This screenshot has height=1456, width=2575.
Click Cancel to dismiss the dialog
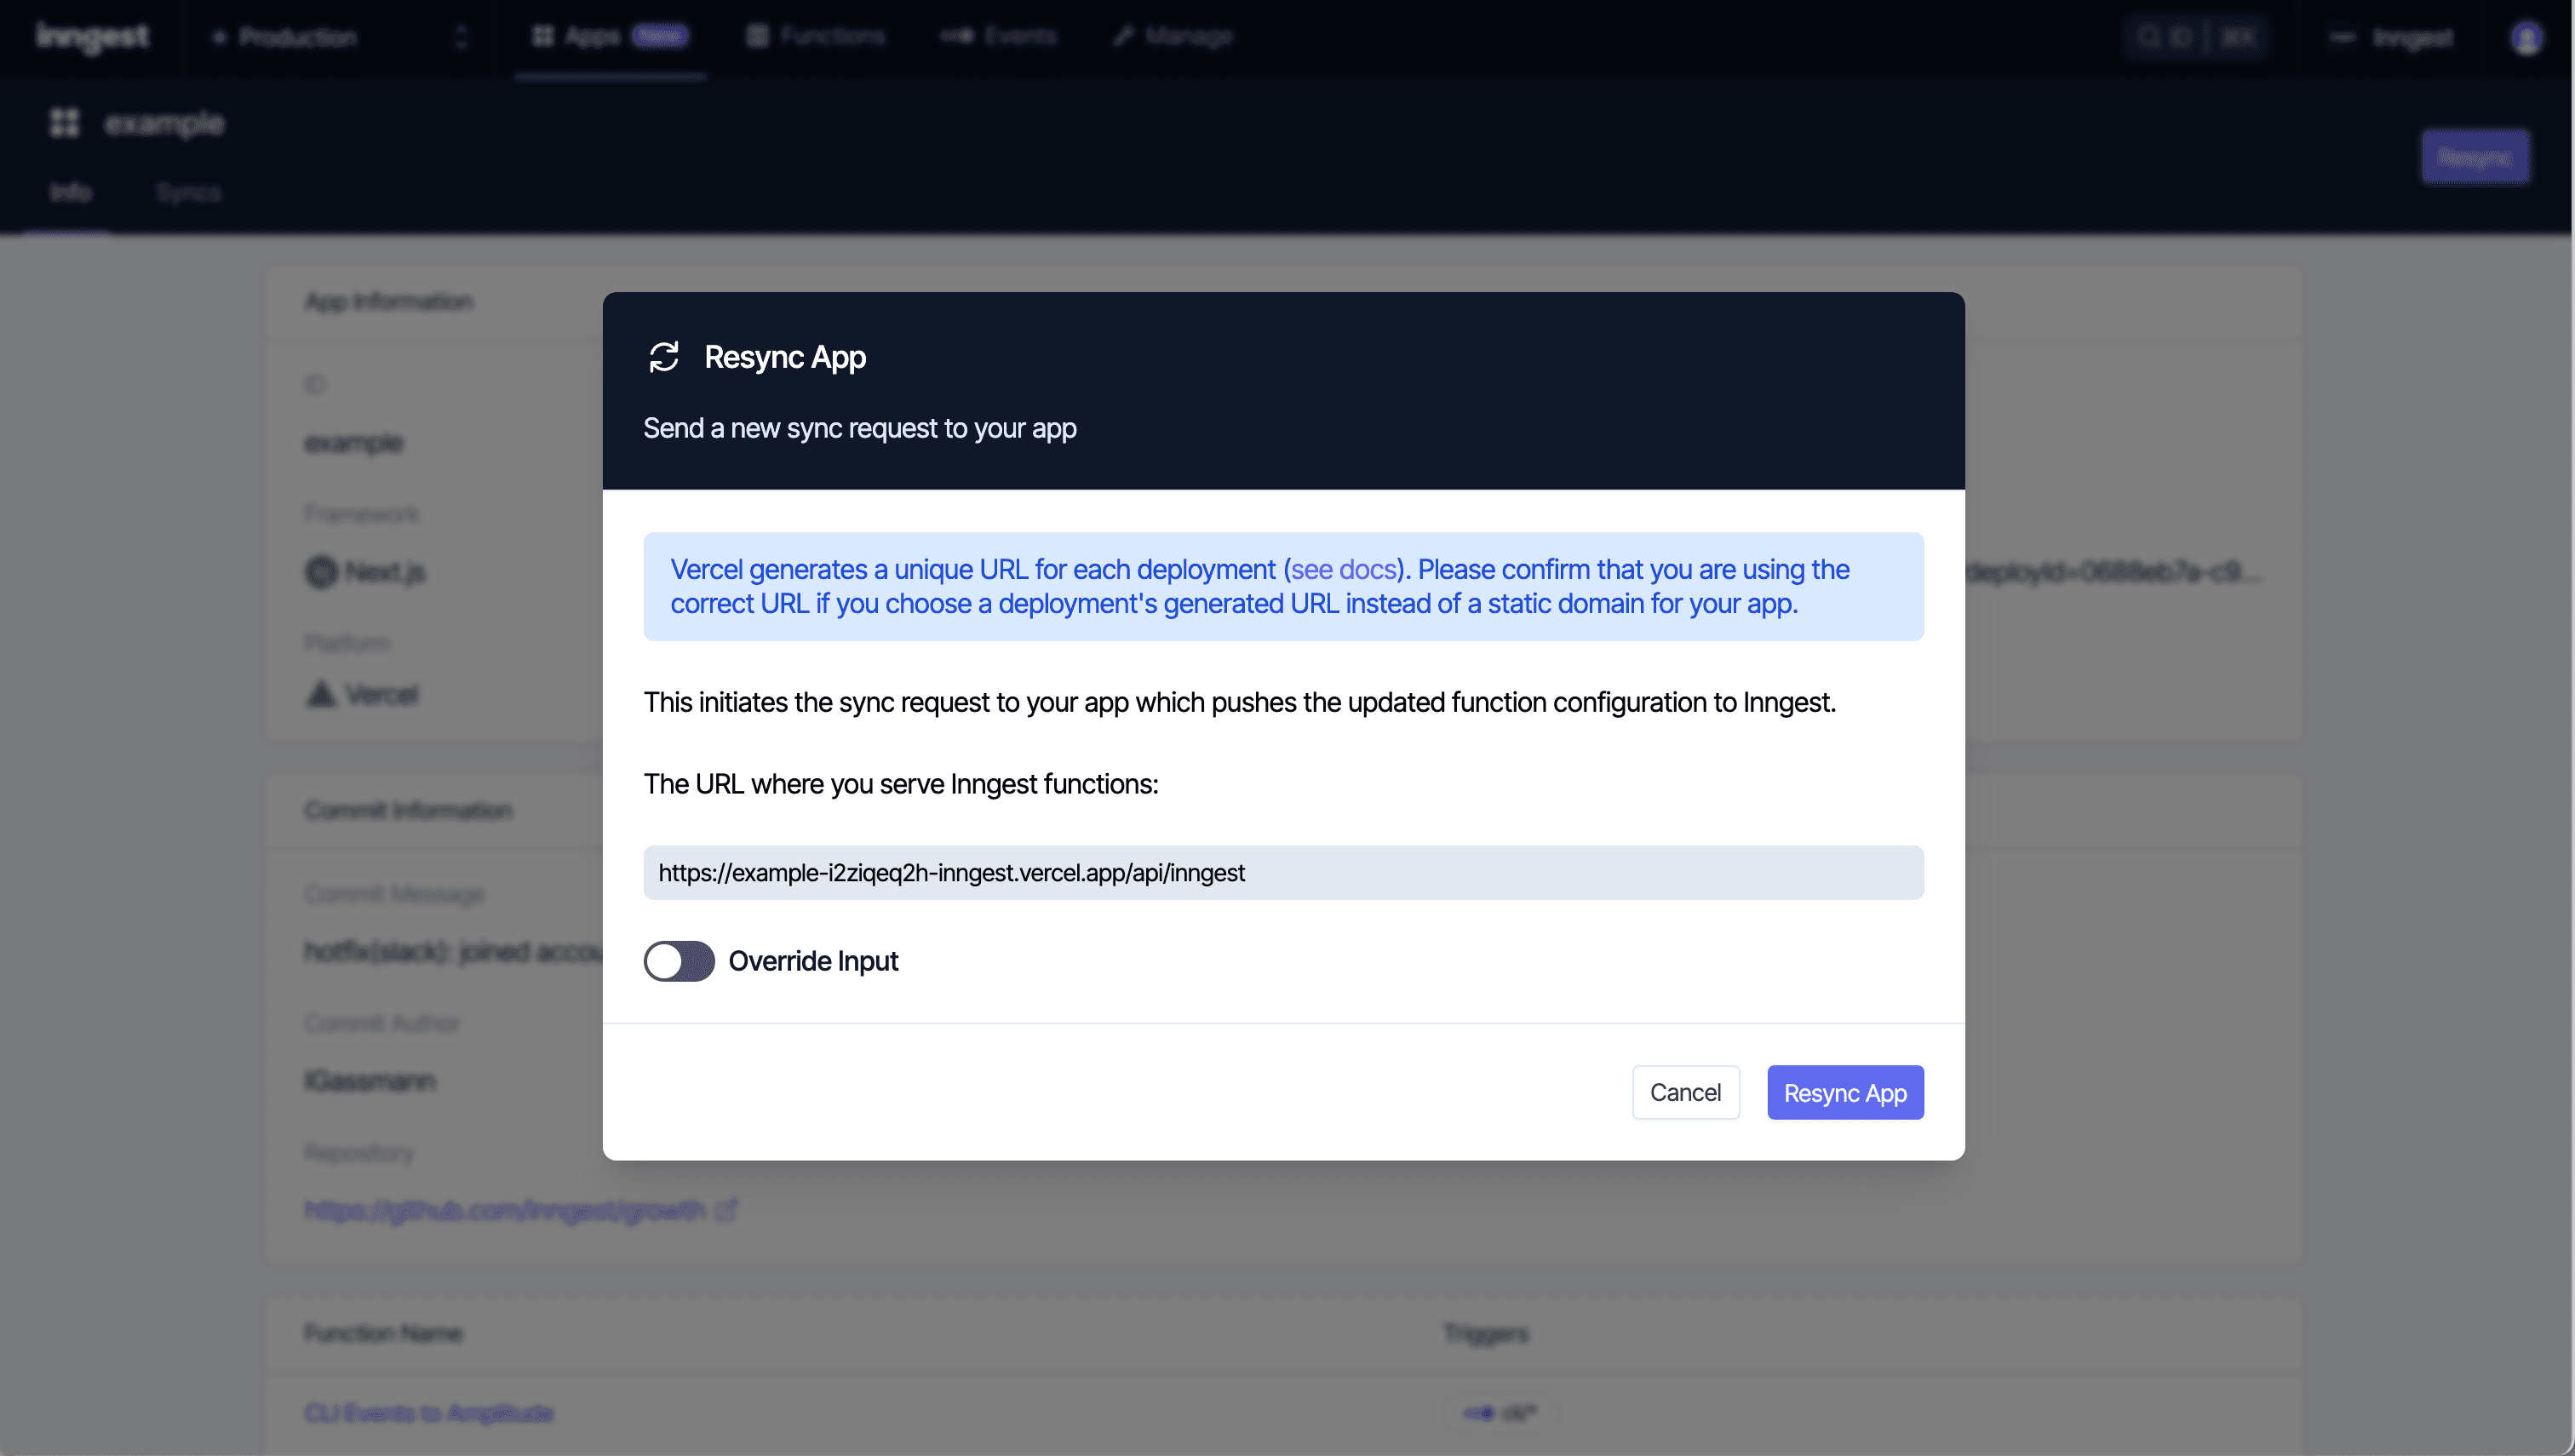1685,1092
